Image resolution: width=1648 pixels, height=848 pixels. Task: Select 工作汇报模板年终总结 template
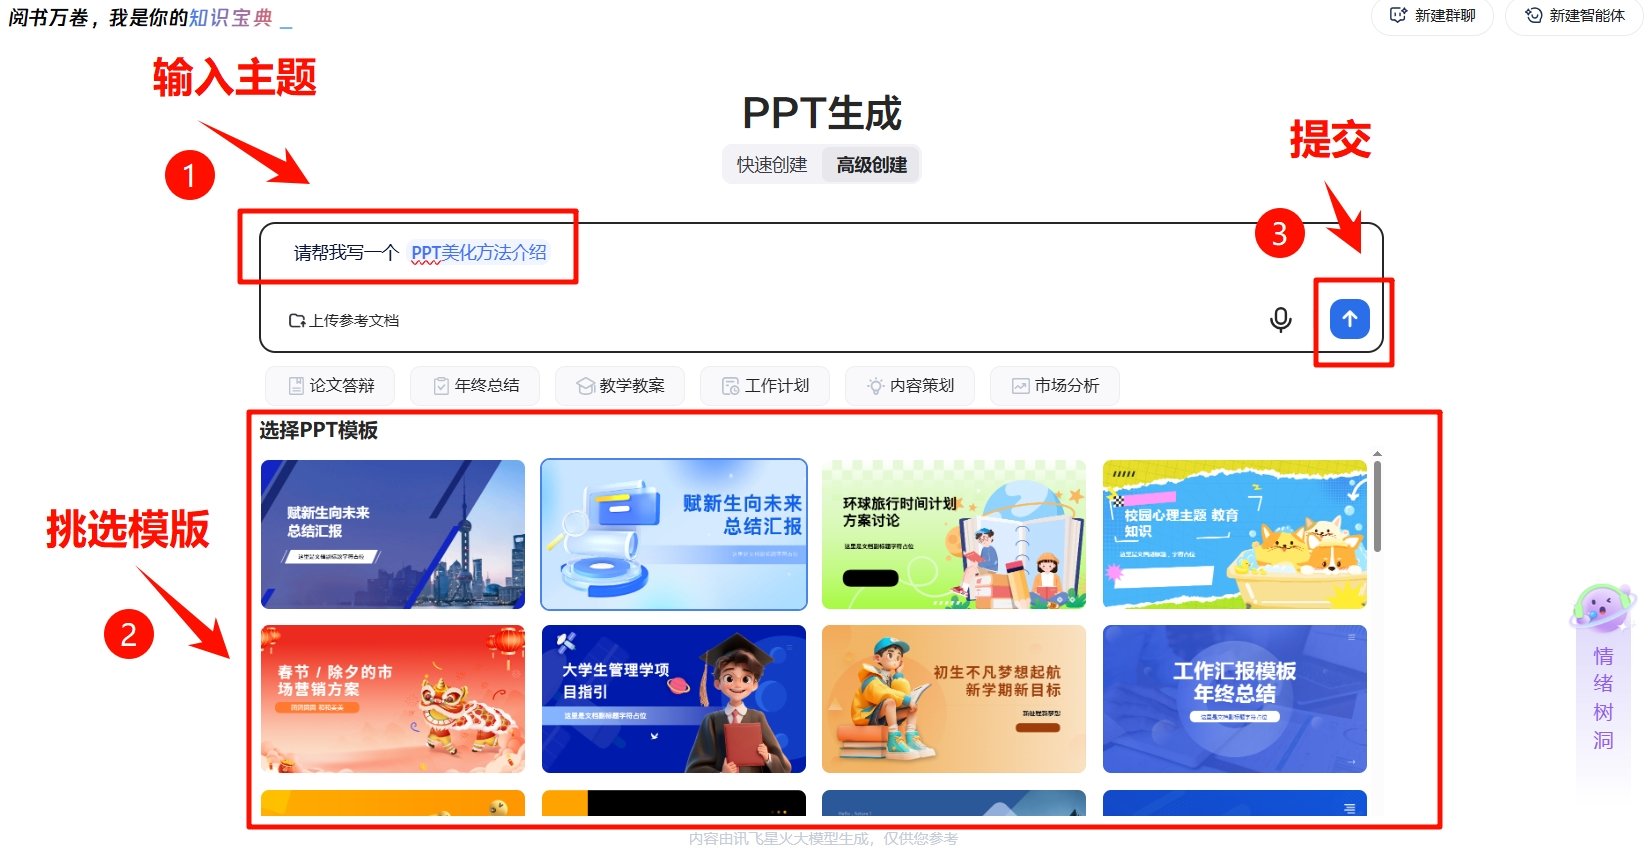pos(1235,699)
